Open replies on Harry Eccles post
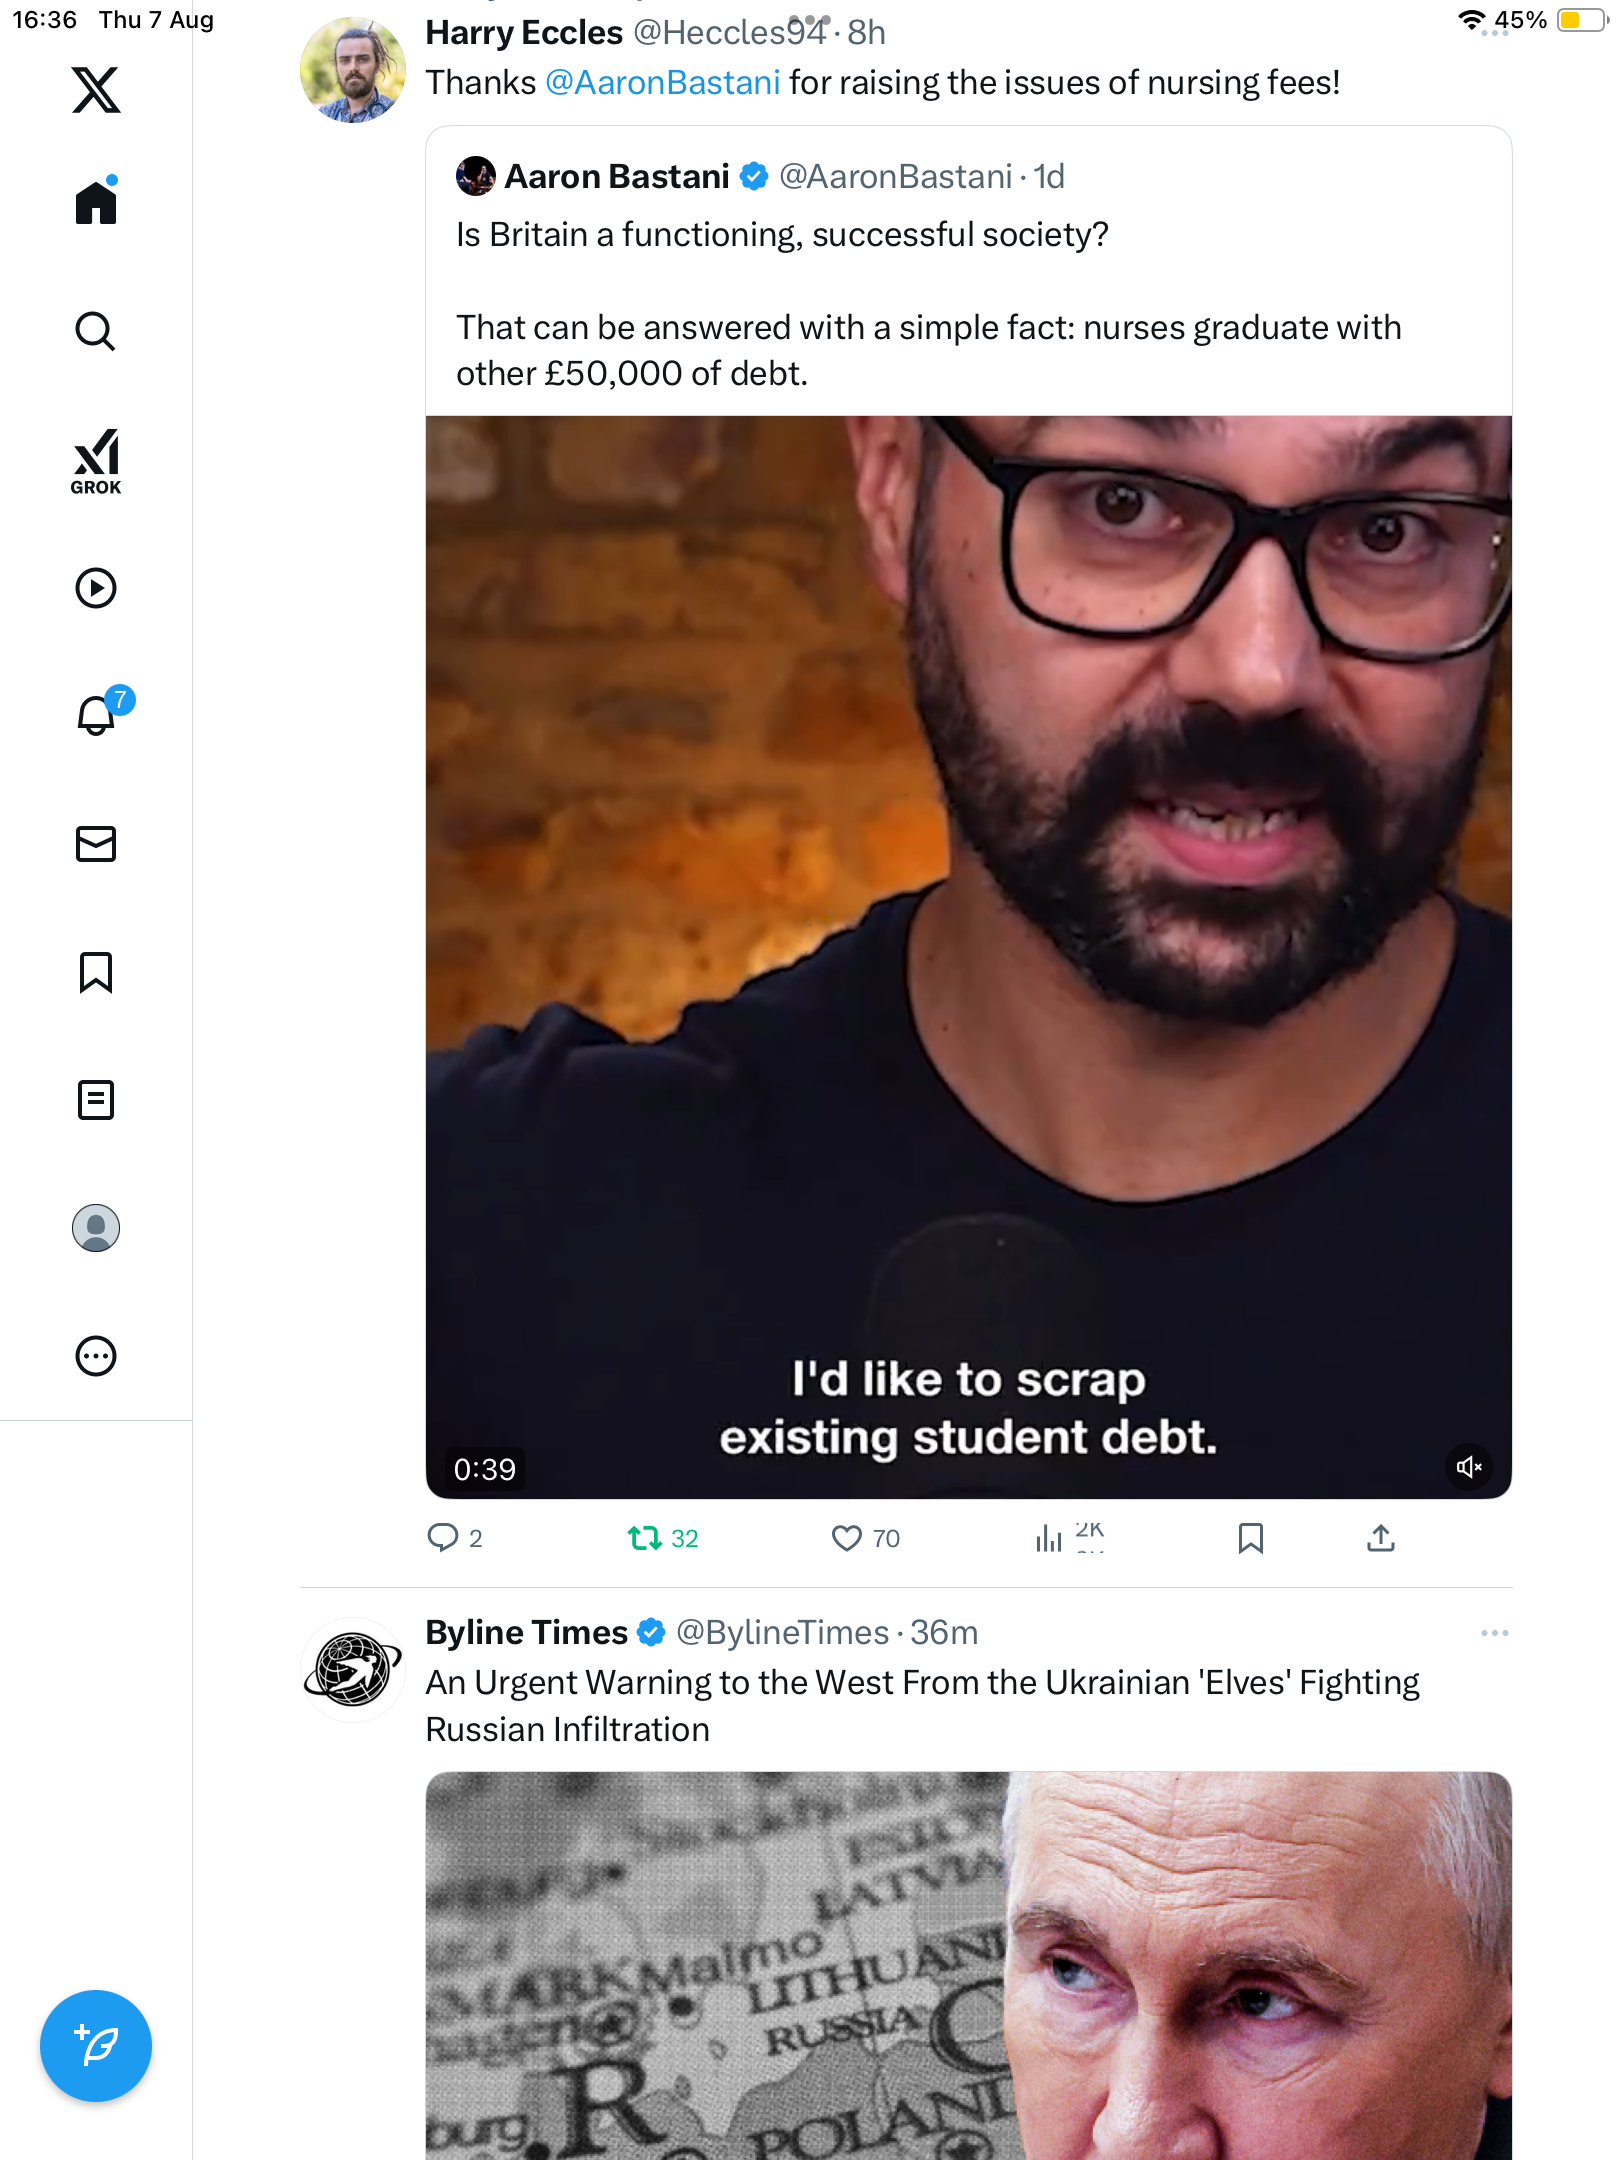This screenshot has height=2160, width=1620. [443, 1538]
